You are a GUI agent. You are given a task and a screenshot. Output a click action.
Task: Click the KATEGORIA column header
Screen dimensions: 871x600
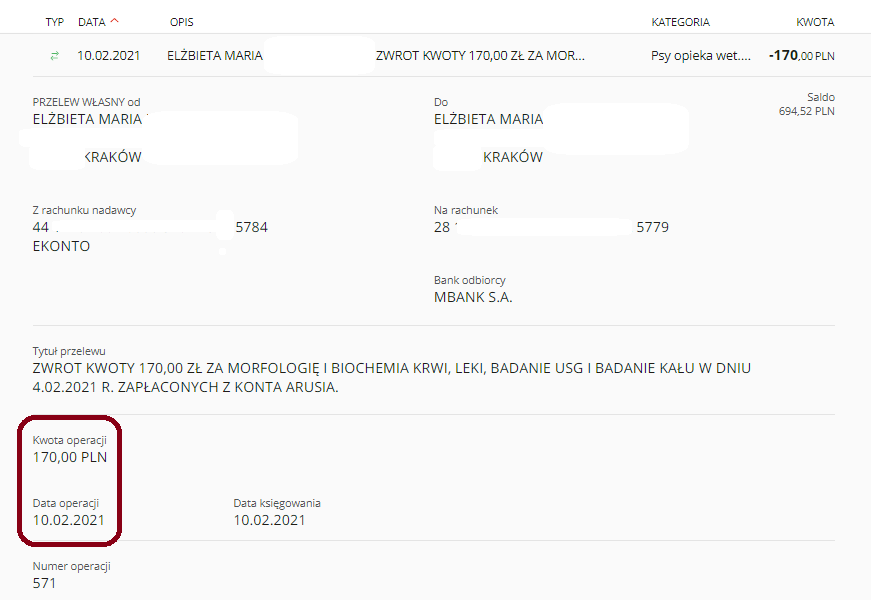coord(680,22)
